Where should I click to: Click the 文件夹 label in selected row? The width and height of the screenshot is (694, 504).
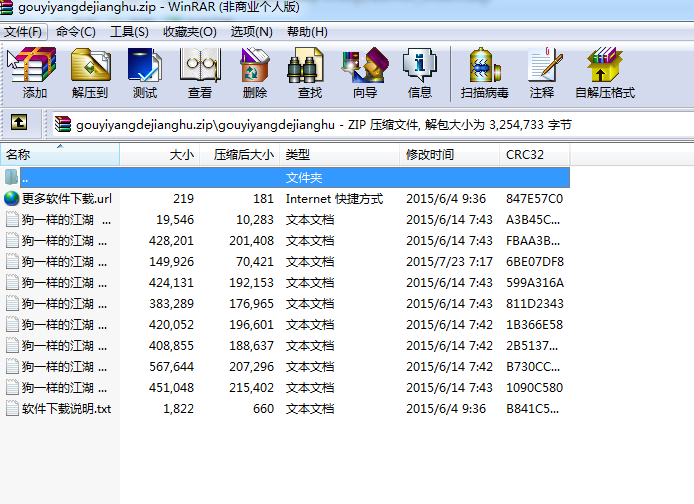(x=304, y=177)
